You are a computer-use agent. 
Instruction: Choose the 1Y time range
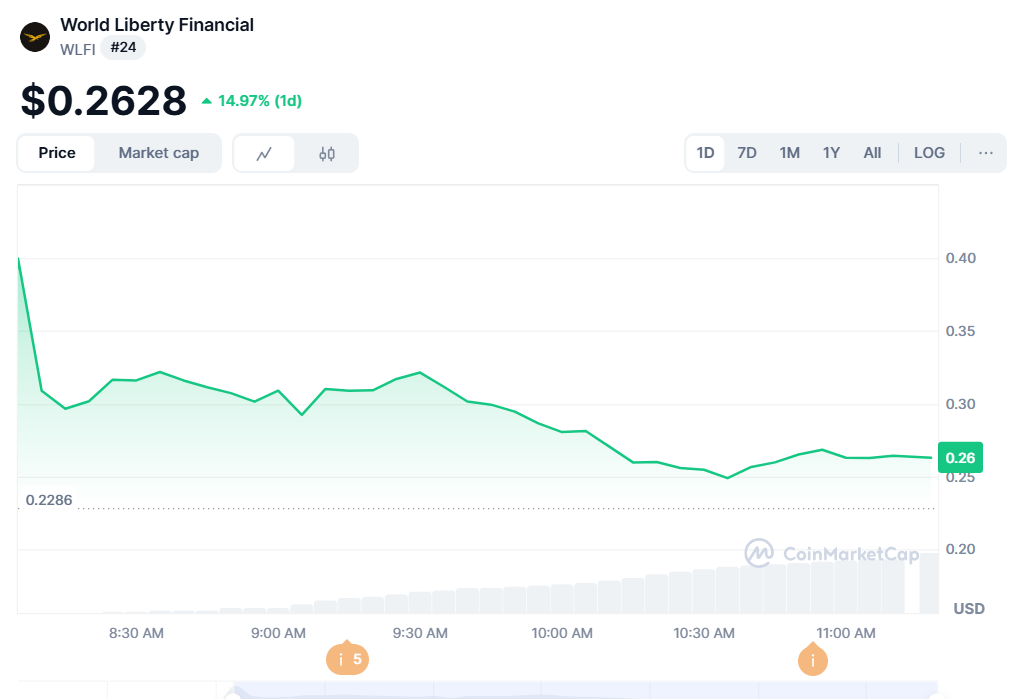point(832,153)
